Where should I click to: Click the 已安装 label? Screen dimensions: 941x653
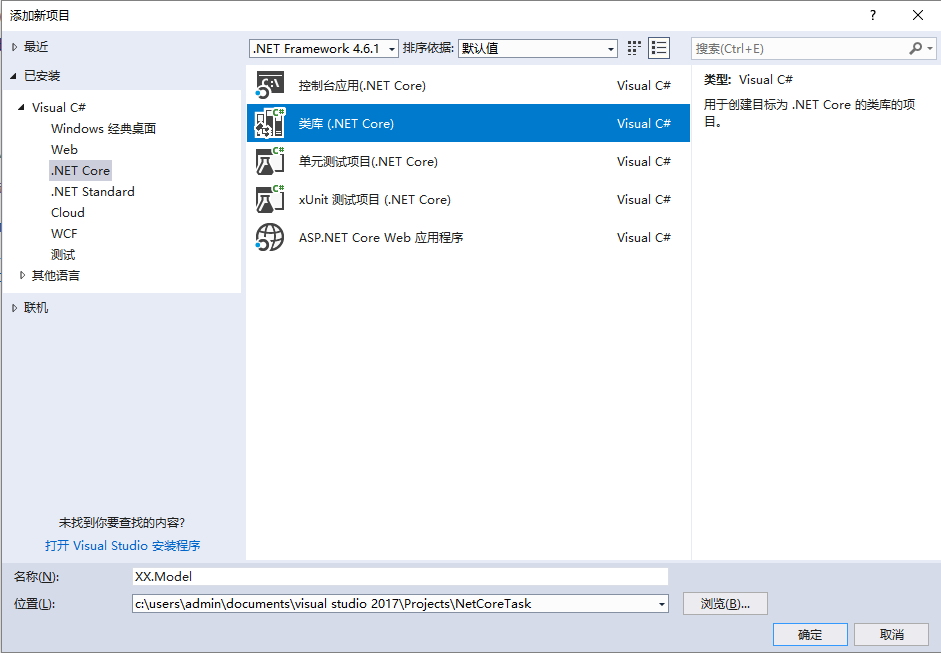42,76
